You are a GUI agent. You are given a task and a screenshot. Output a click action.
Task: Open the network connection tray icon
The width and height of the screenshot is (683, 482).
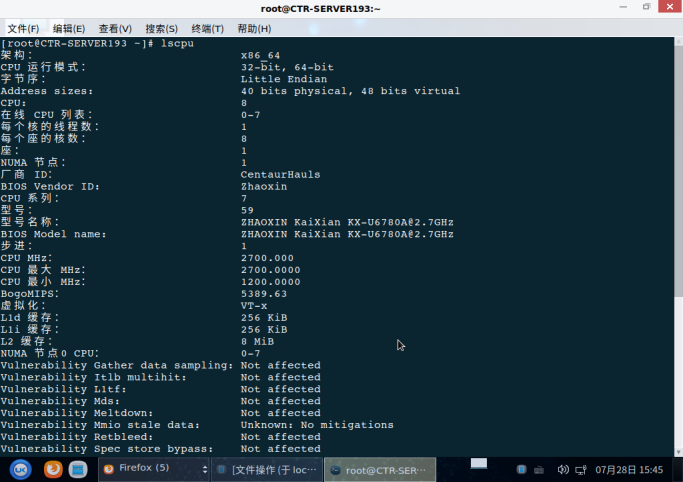coord(581,470)
